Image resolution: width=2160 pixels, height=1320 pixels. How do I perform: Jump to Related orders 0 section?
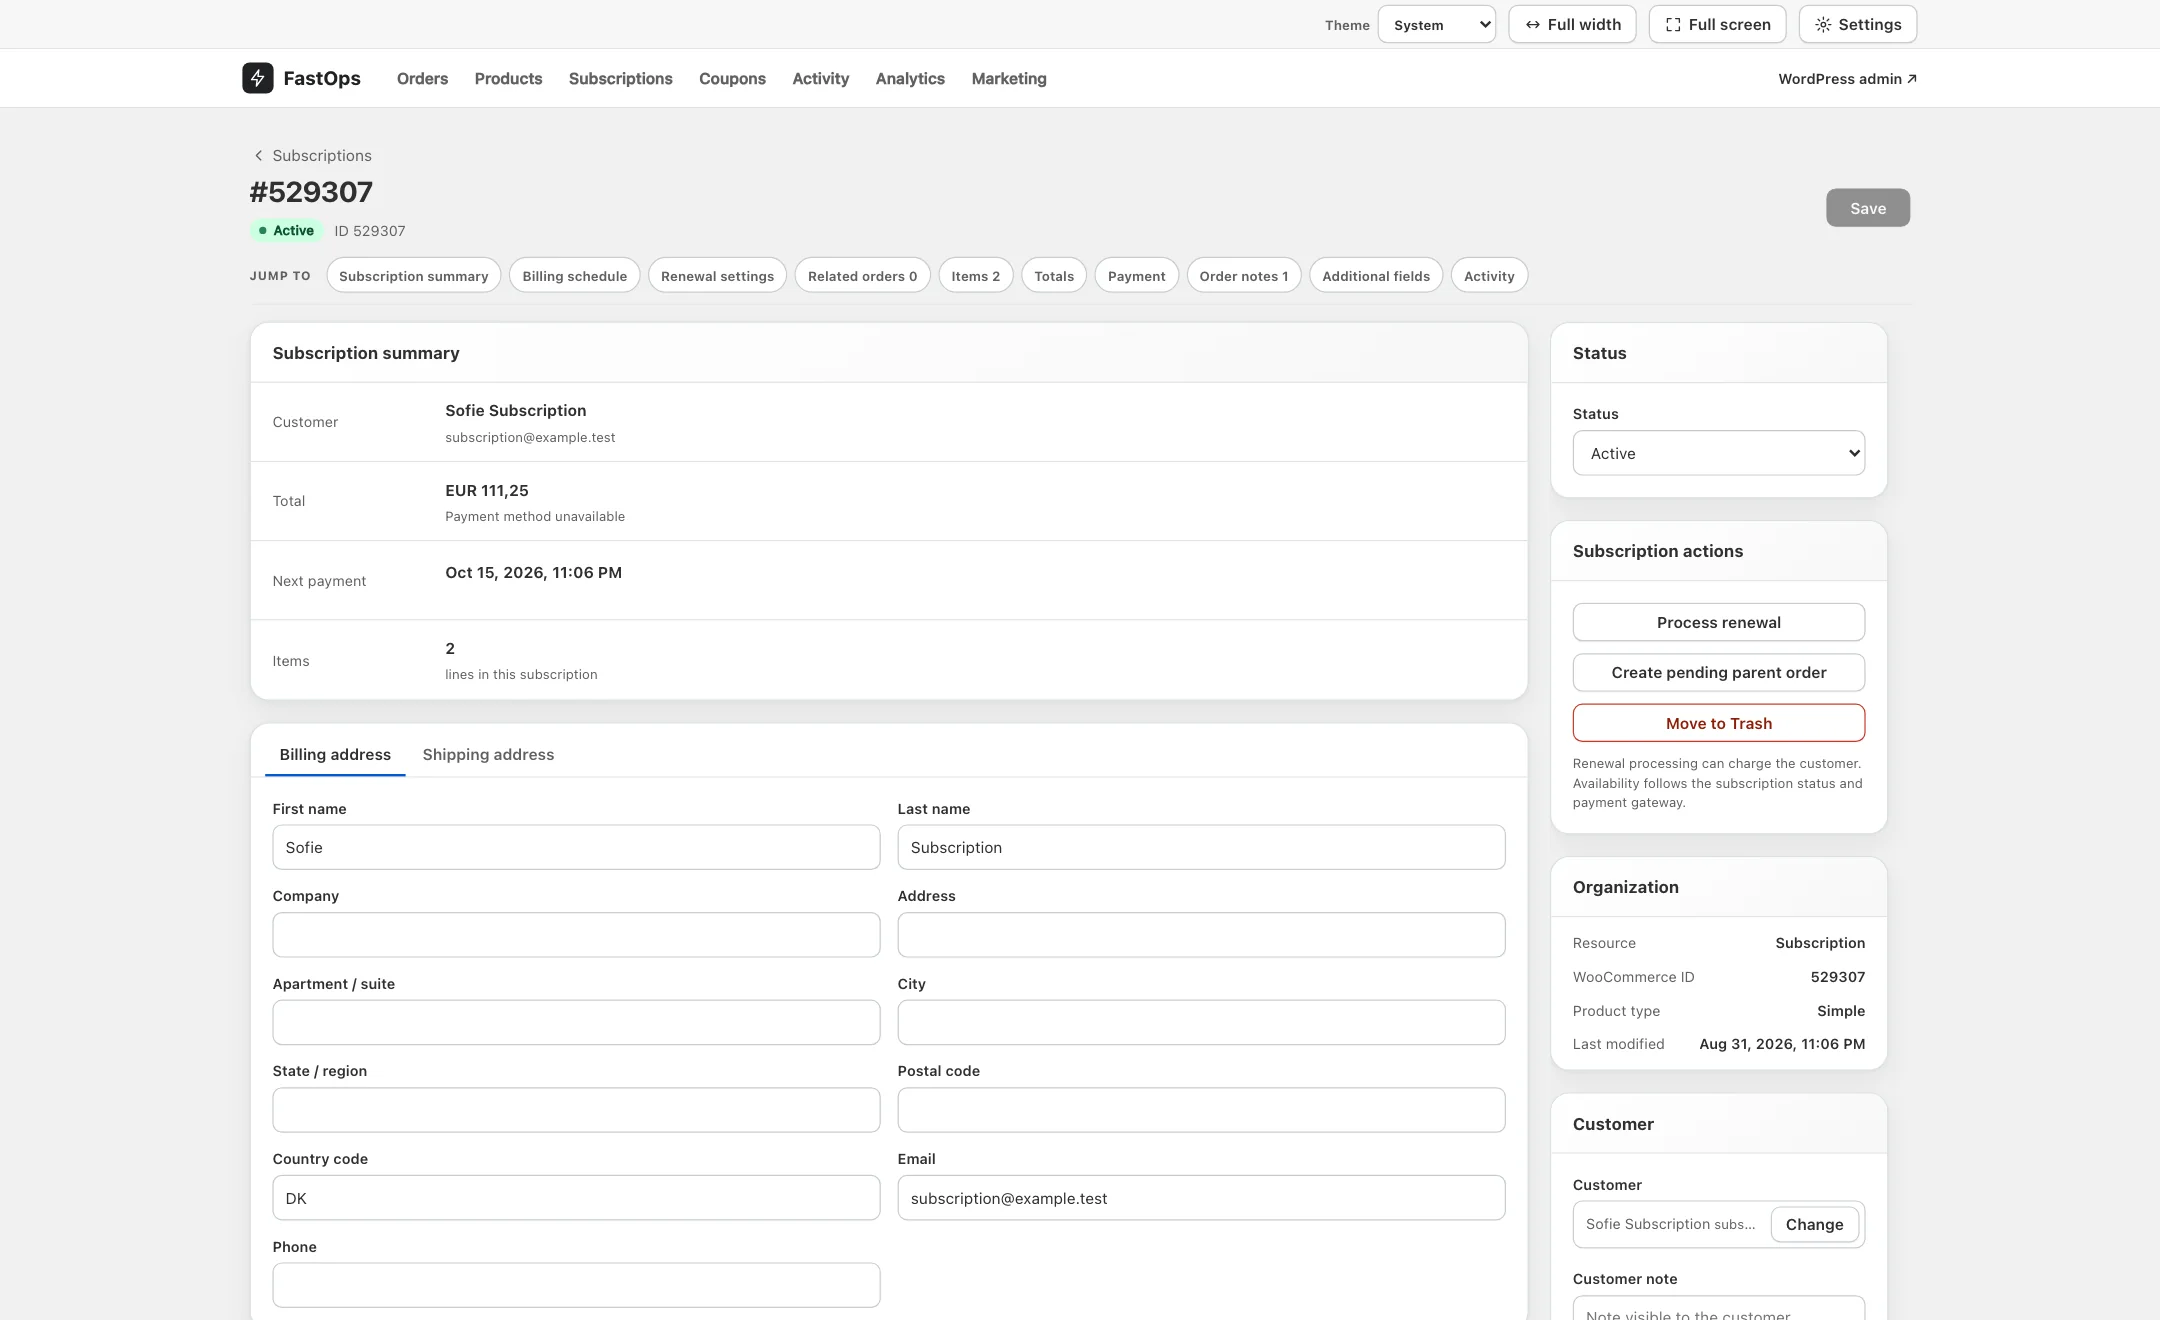(862, 276)
